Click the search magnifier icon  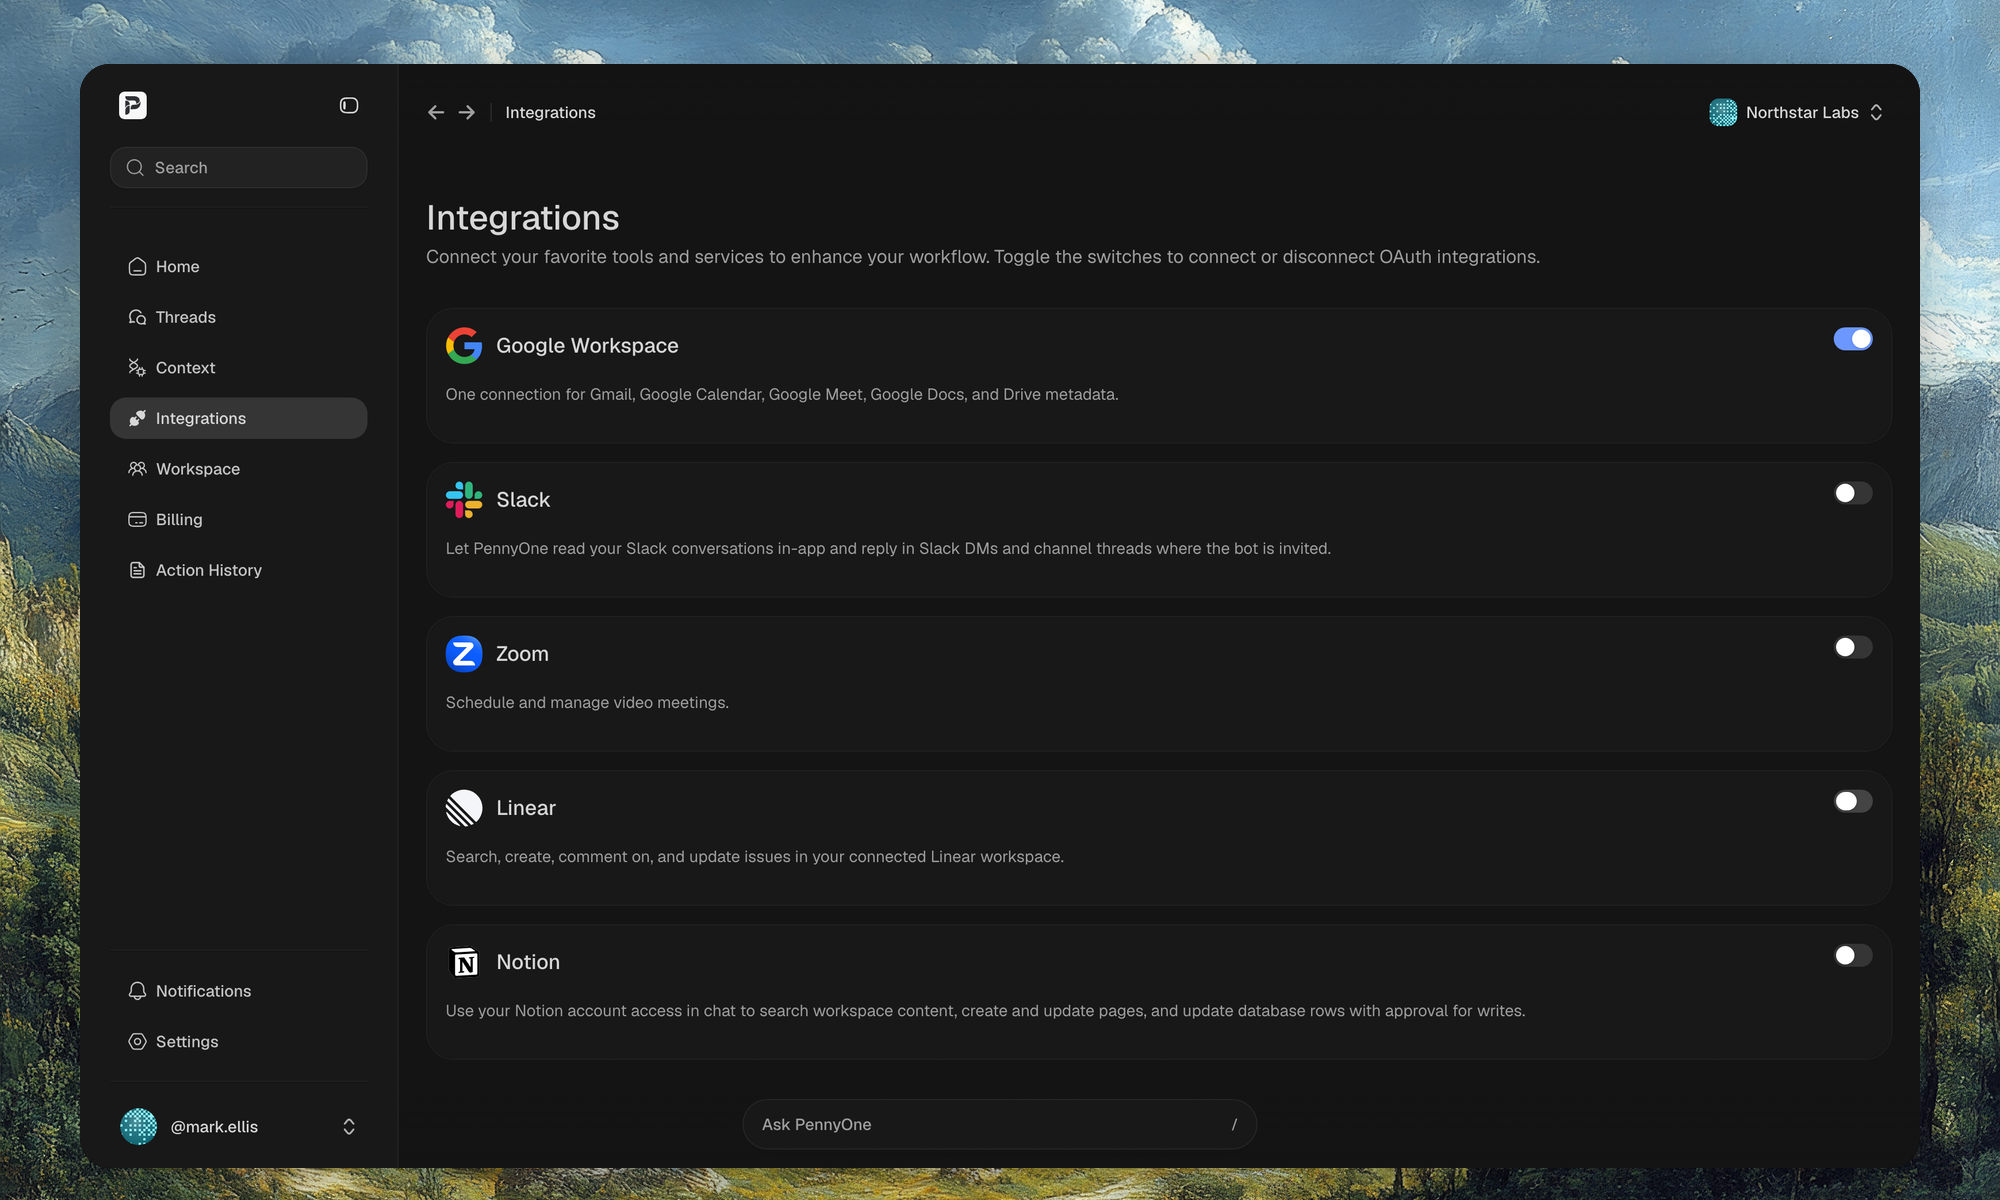click(135, 168)
